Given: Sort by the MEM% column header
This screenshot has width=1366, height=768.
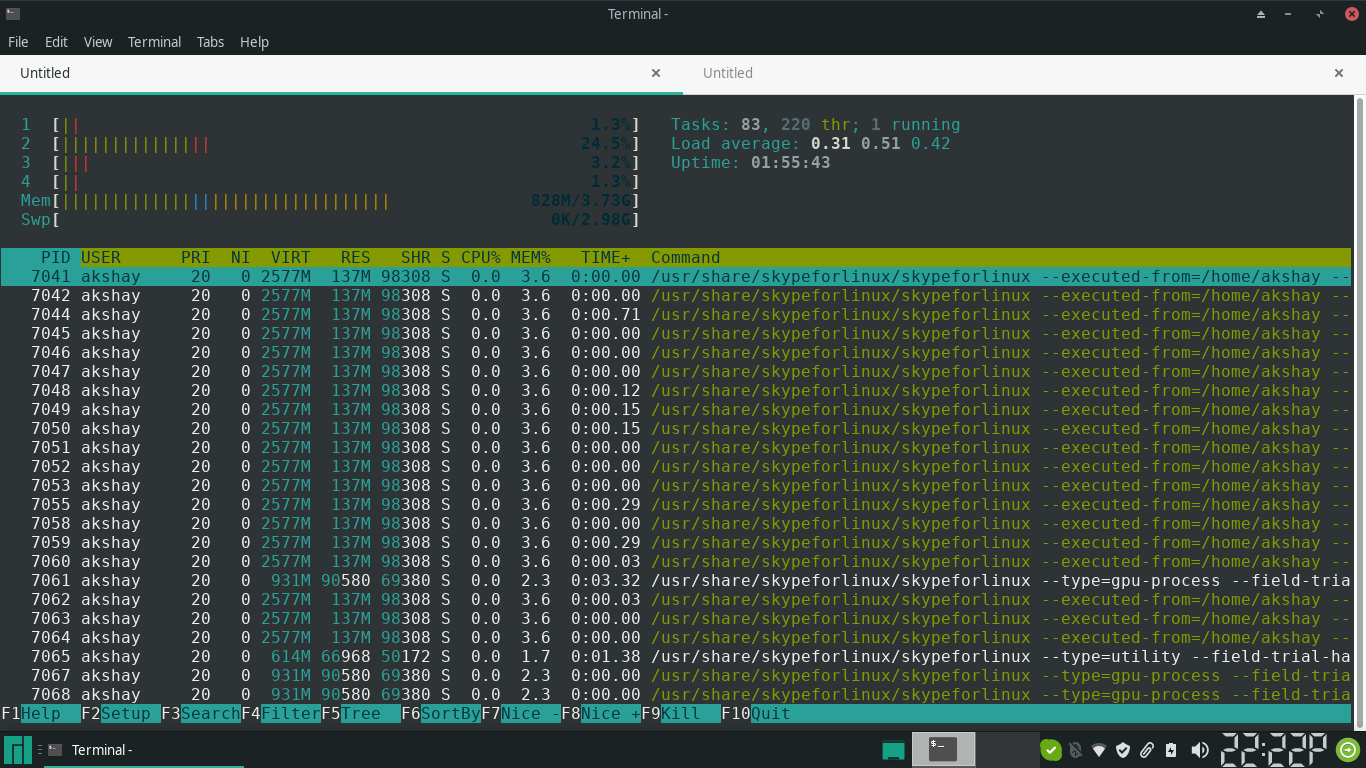Looking at the screenshot, I should (x=531, y=257).
